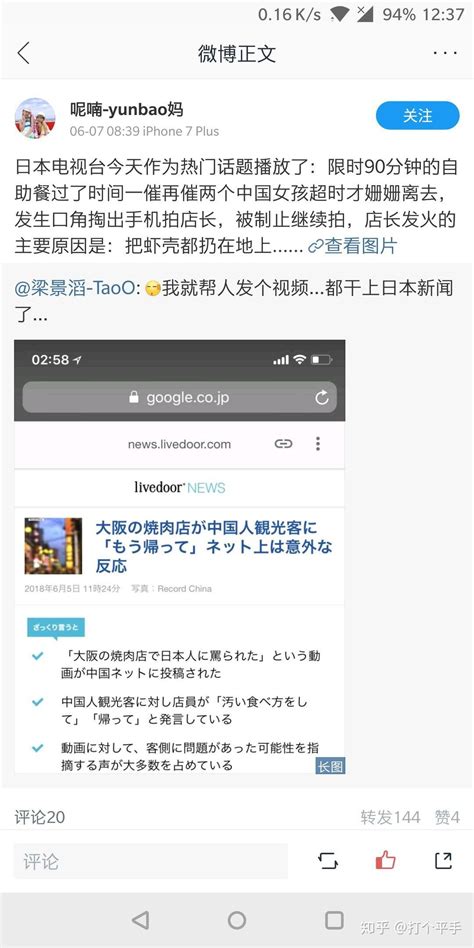
Task: Tap the repost icon beside comment box
Action: pos(328,861)
